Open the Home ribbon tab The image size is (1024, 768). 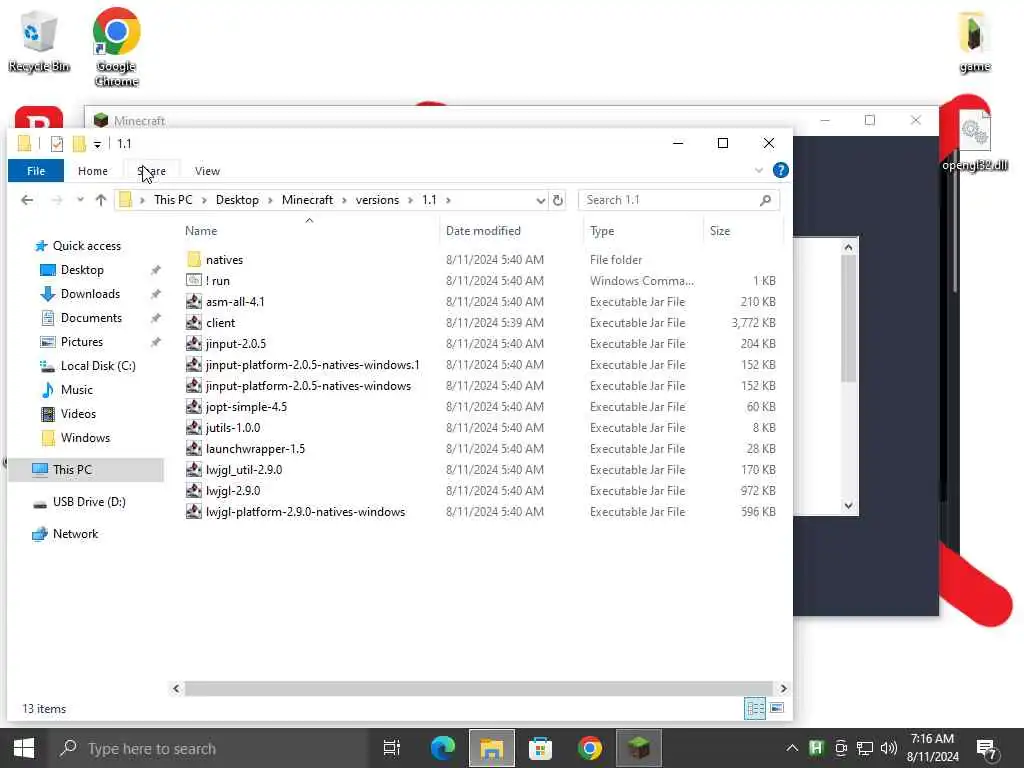(93, 170)
